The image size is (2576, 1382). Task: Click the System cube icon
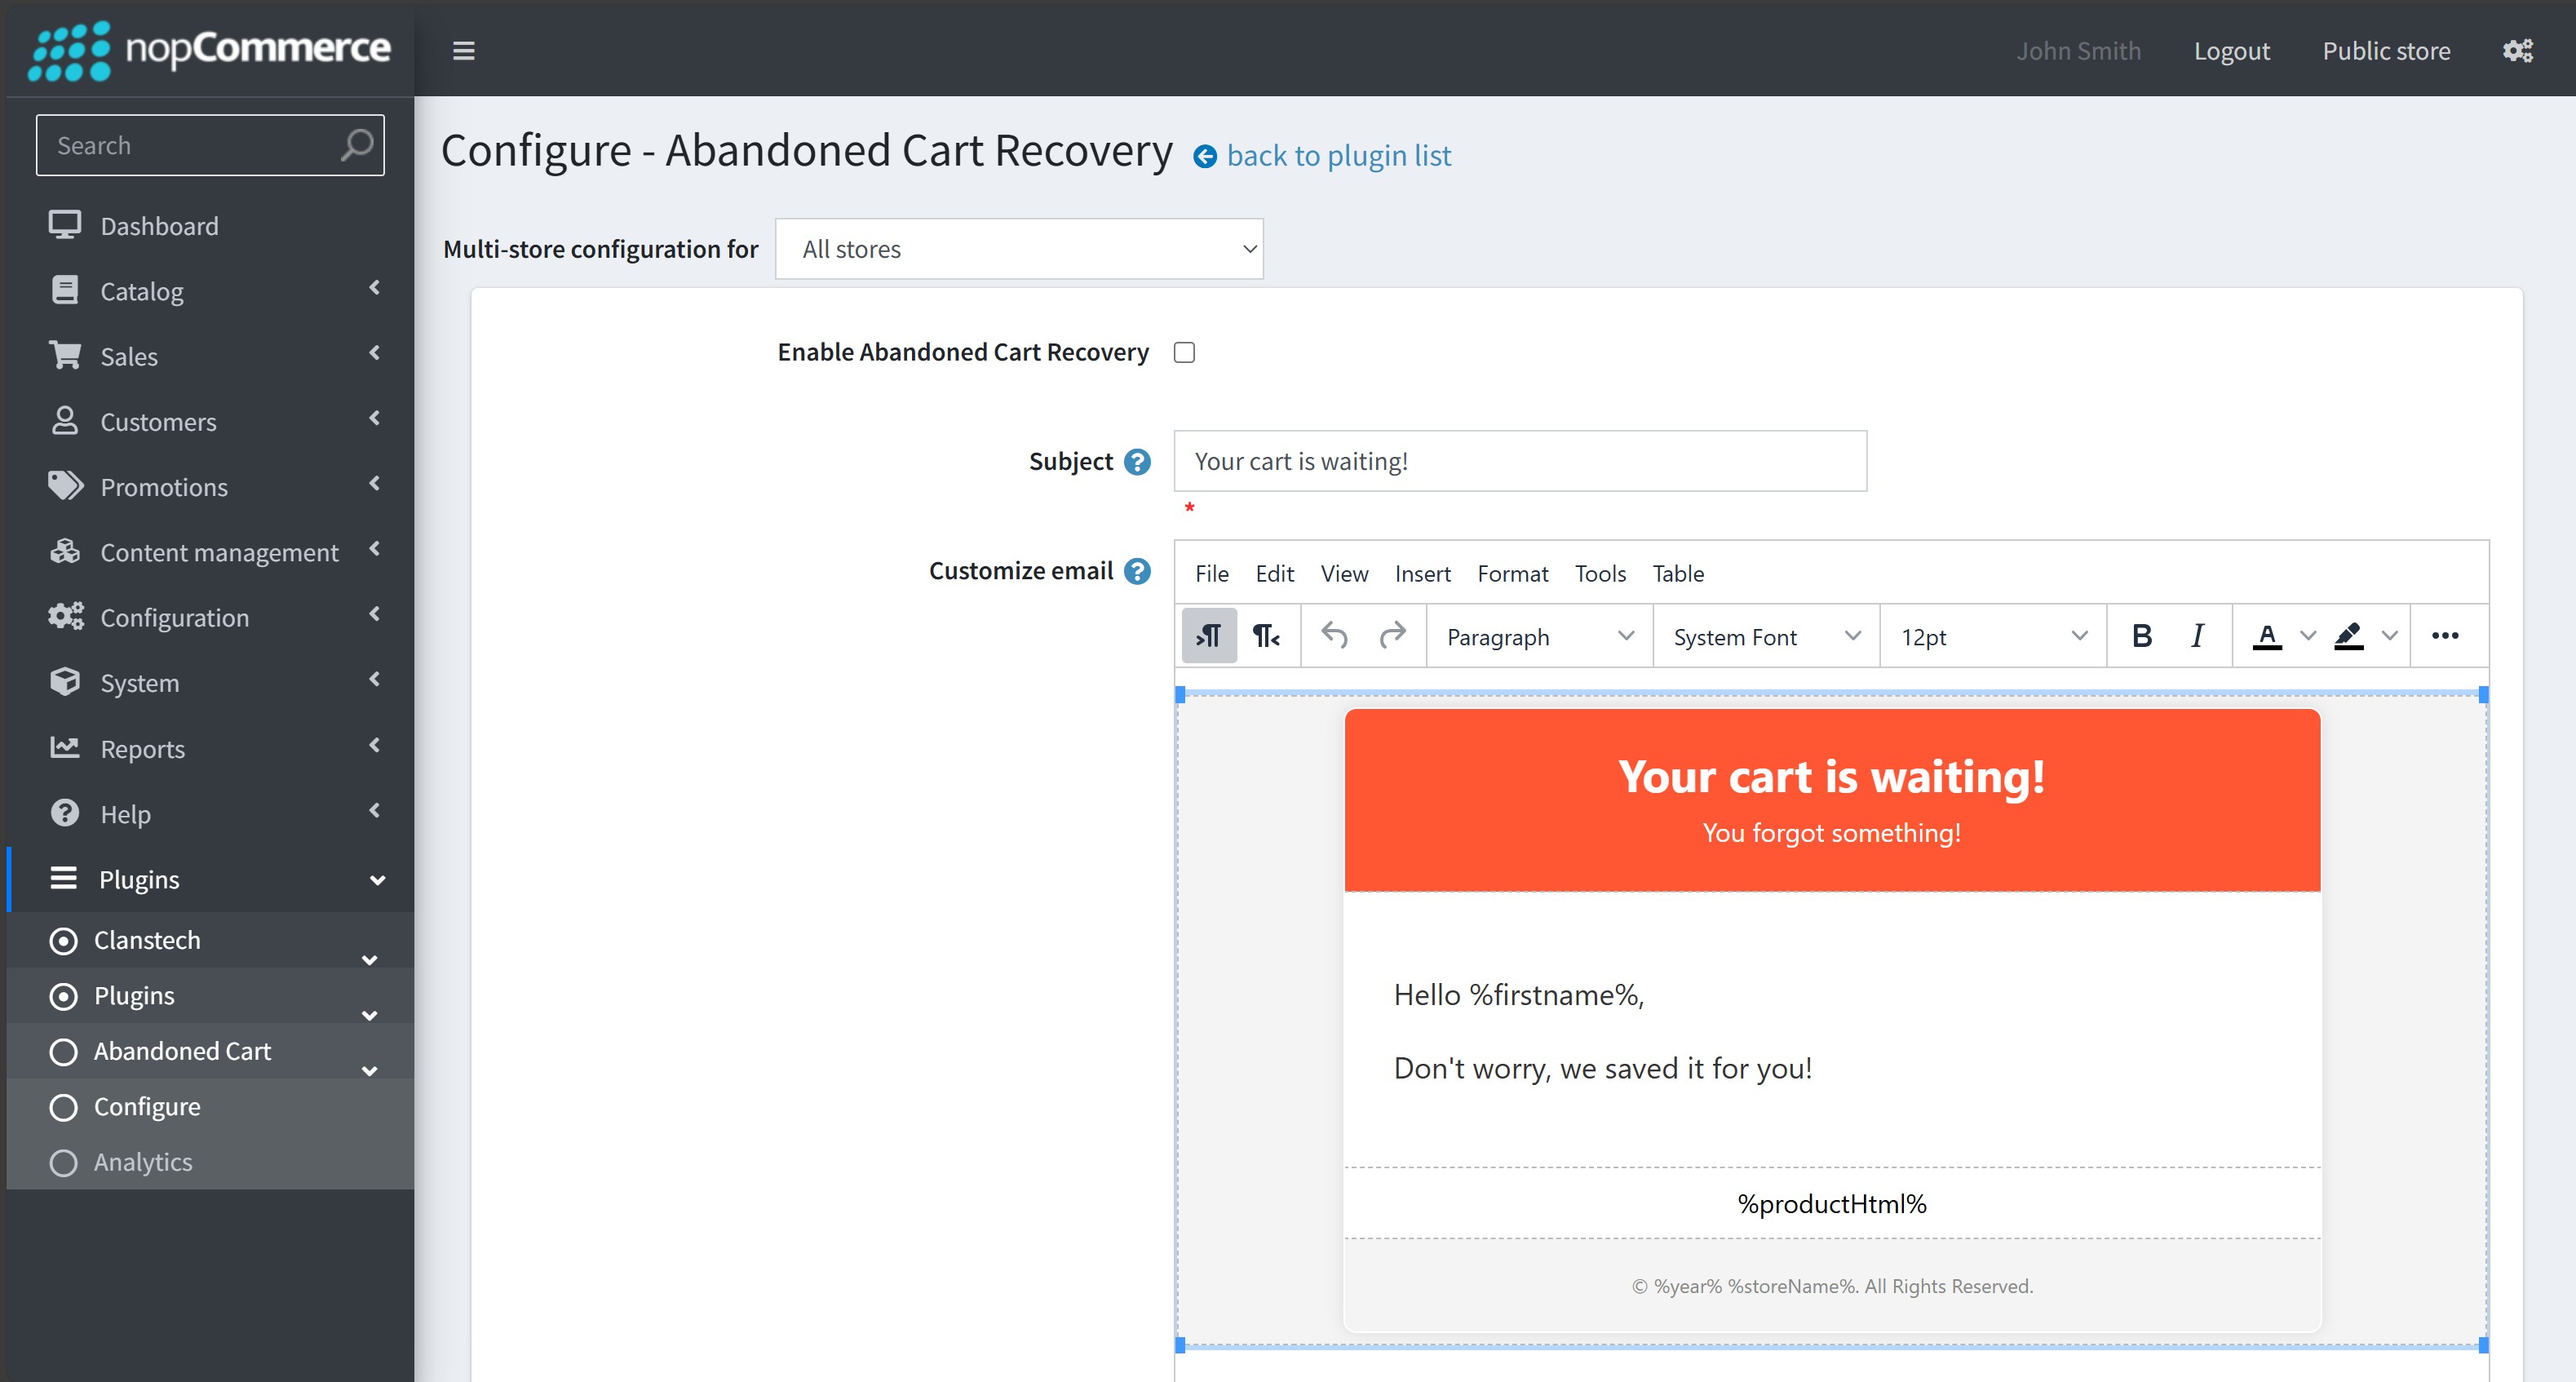[x=65, y=682]
